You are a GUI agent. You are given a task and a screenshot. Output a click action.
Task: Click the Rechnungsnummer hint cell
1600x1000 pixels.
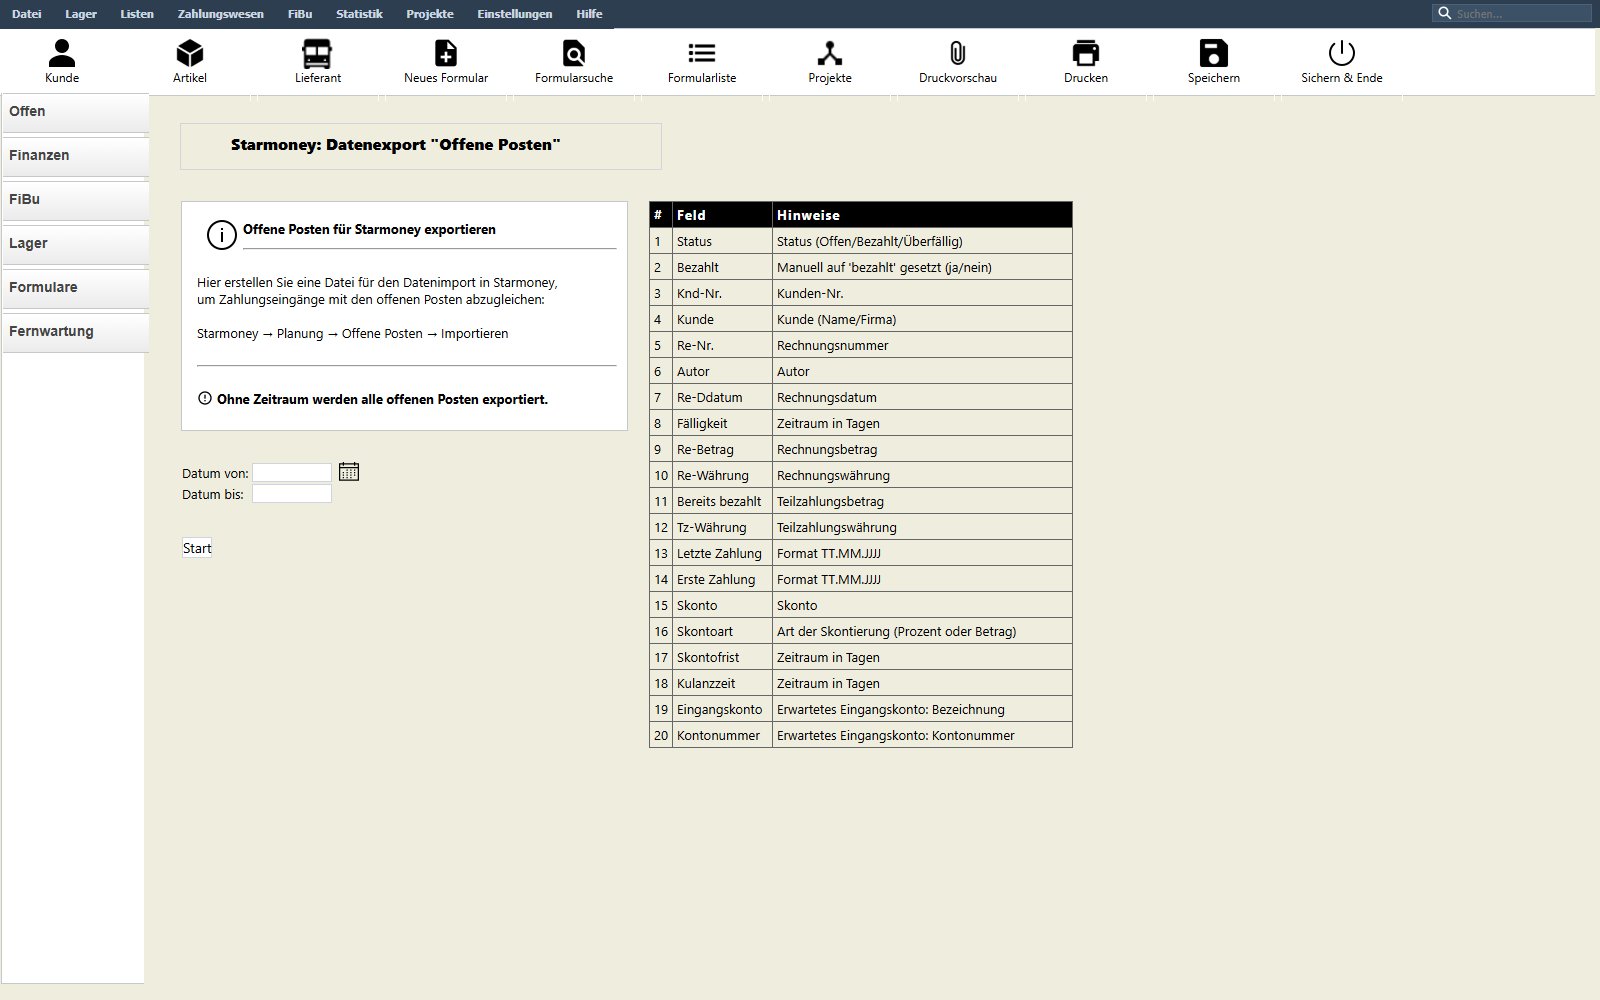tap(922, 345)
